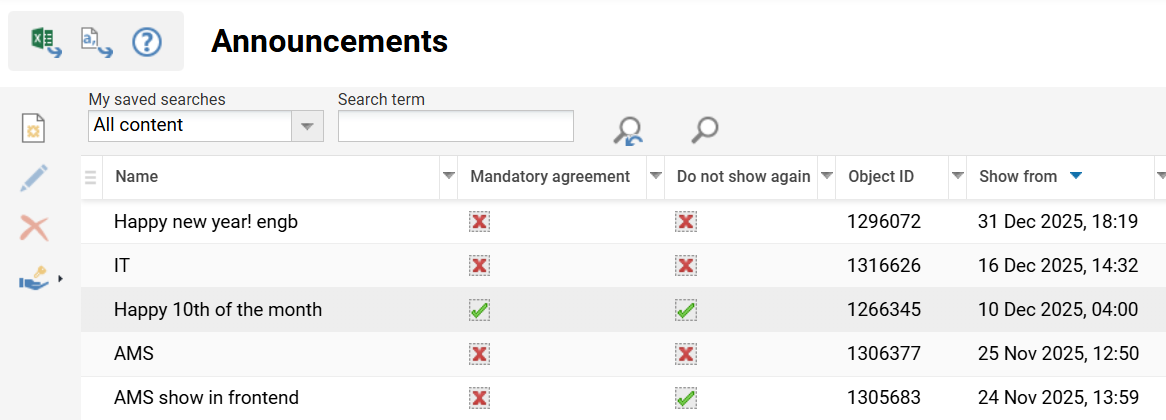Image resolution: width=1166 pixels, height=420 pixels.
Task: Toggle Do not show again for the IT row
Action: [686, 265]
